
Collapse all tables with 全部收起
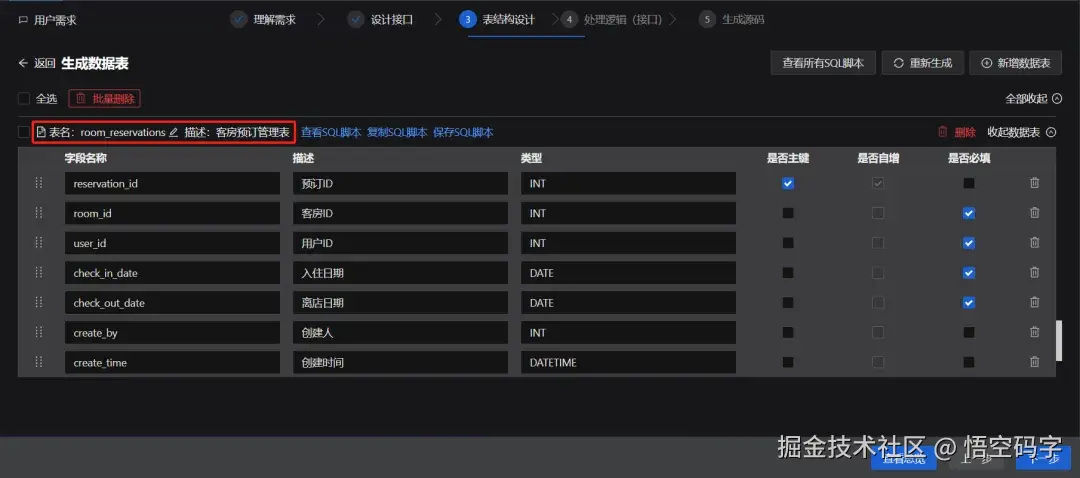(x=1033, y=98)
